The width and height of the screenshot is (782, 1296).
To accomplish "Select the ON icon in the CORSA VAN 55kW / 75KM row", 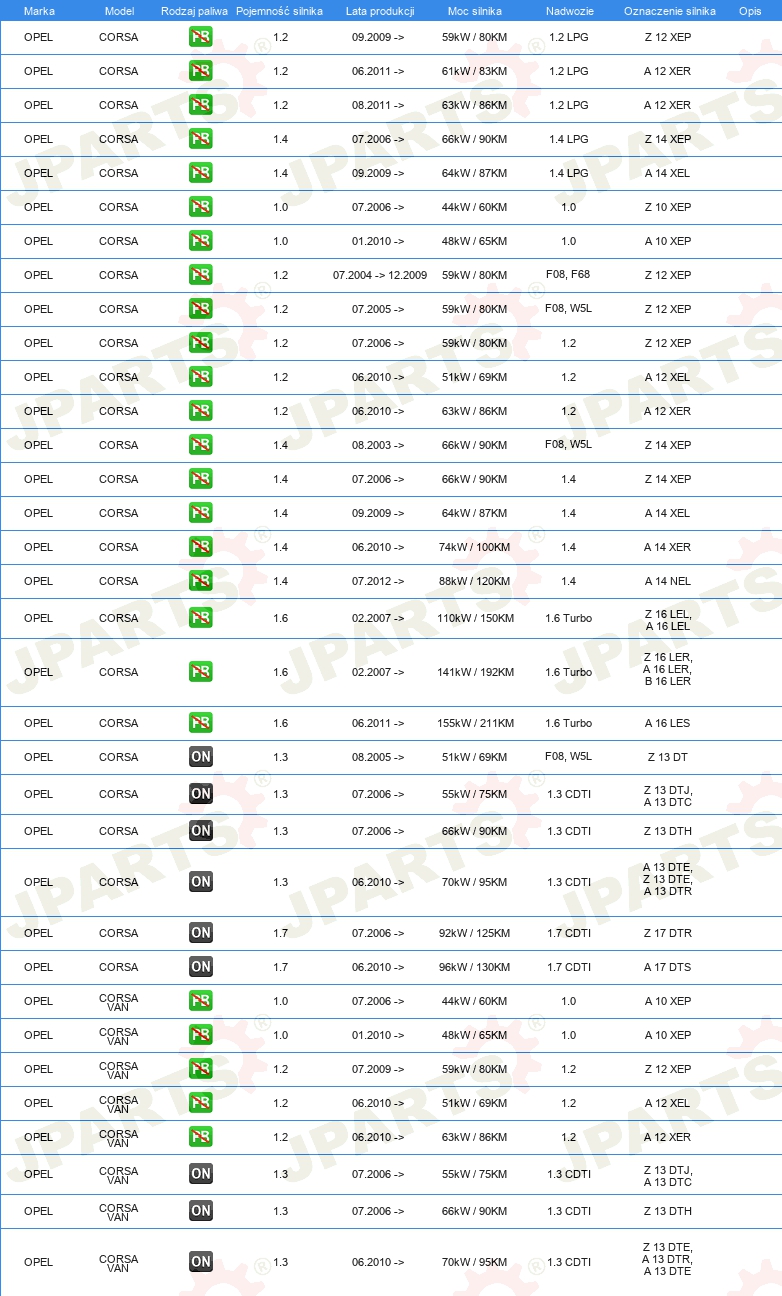I will [201, 1174].
